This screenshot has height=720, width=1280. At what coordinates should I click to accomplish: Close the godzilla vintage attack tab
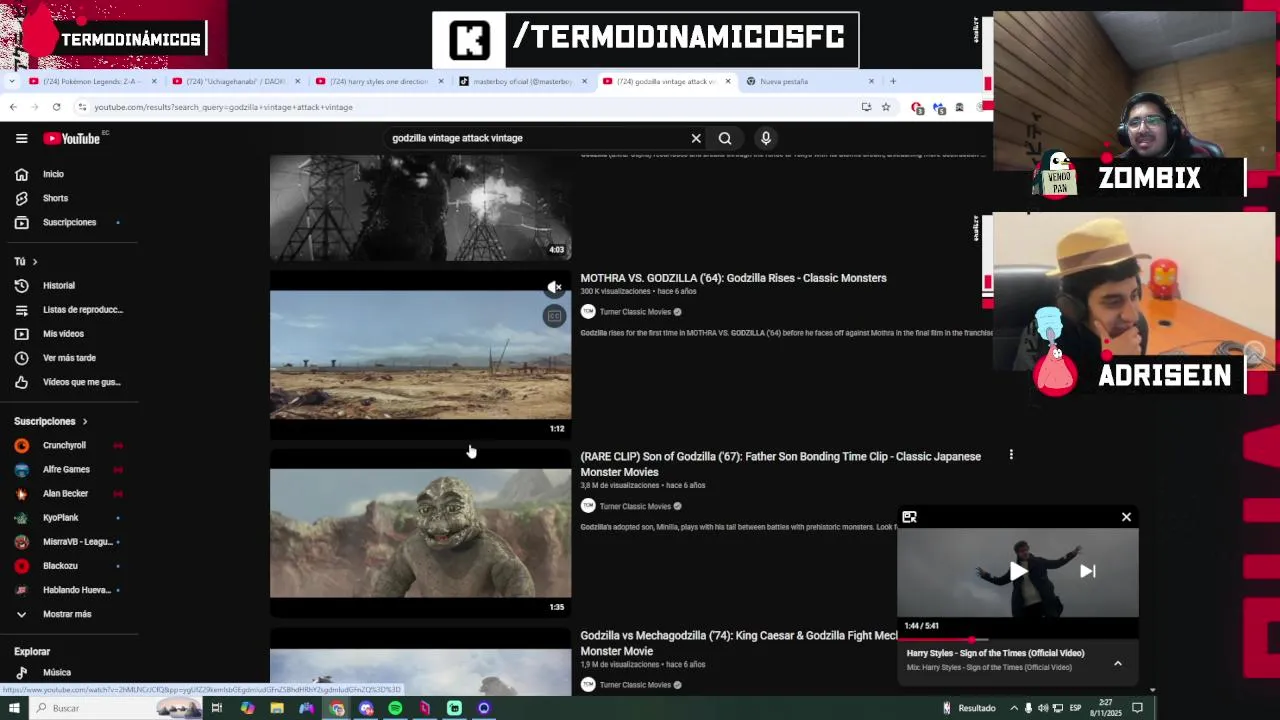coord(728,81)
